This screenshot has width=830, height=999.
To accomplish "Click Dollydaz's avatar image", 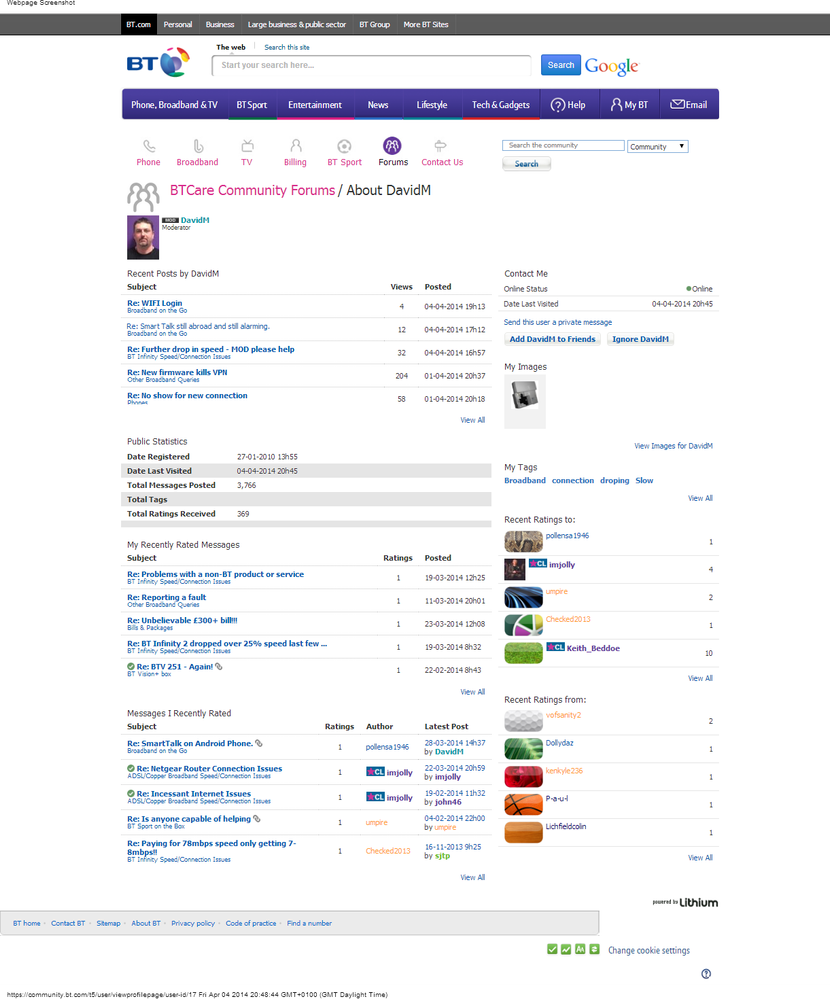I will 524,749.
